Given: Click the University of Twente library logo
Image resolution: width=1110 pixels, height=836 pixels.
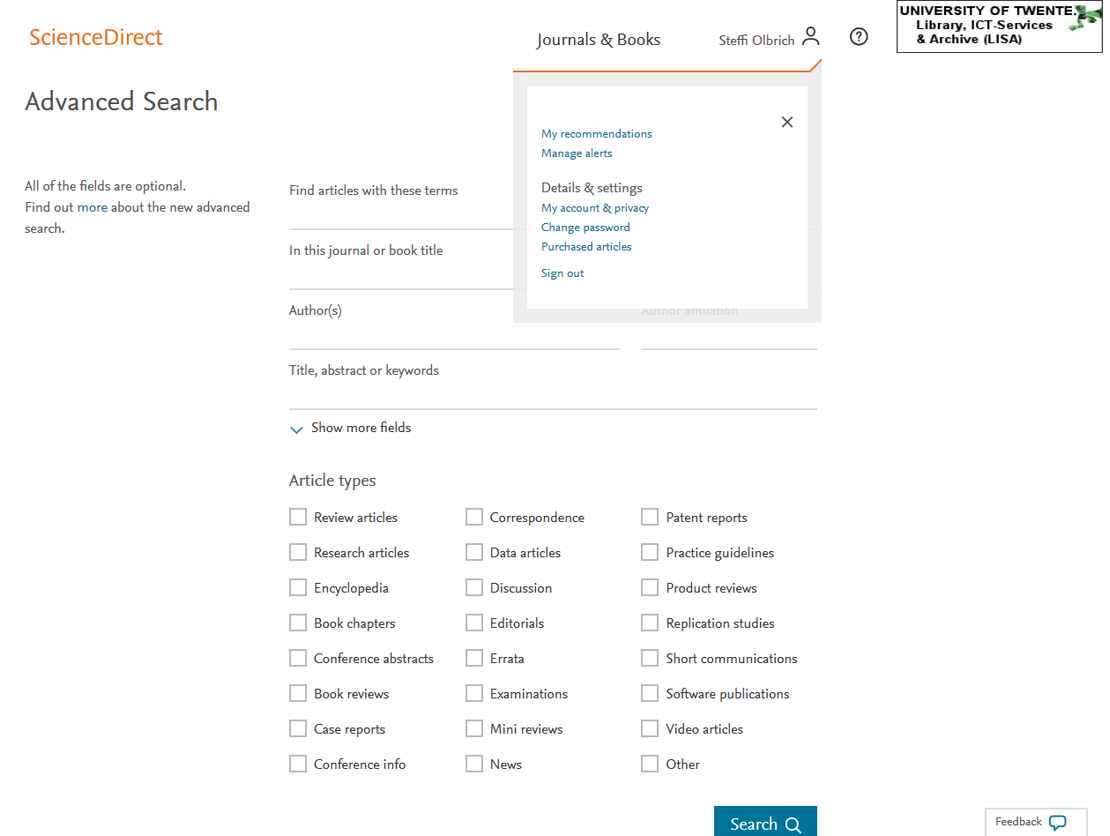Looking at the screenshot, I should click(x=999, y=26).
